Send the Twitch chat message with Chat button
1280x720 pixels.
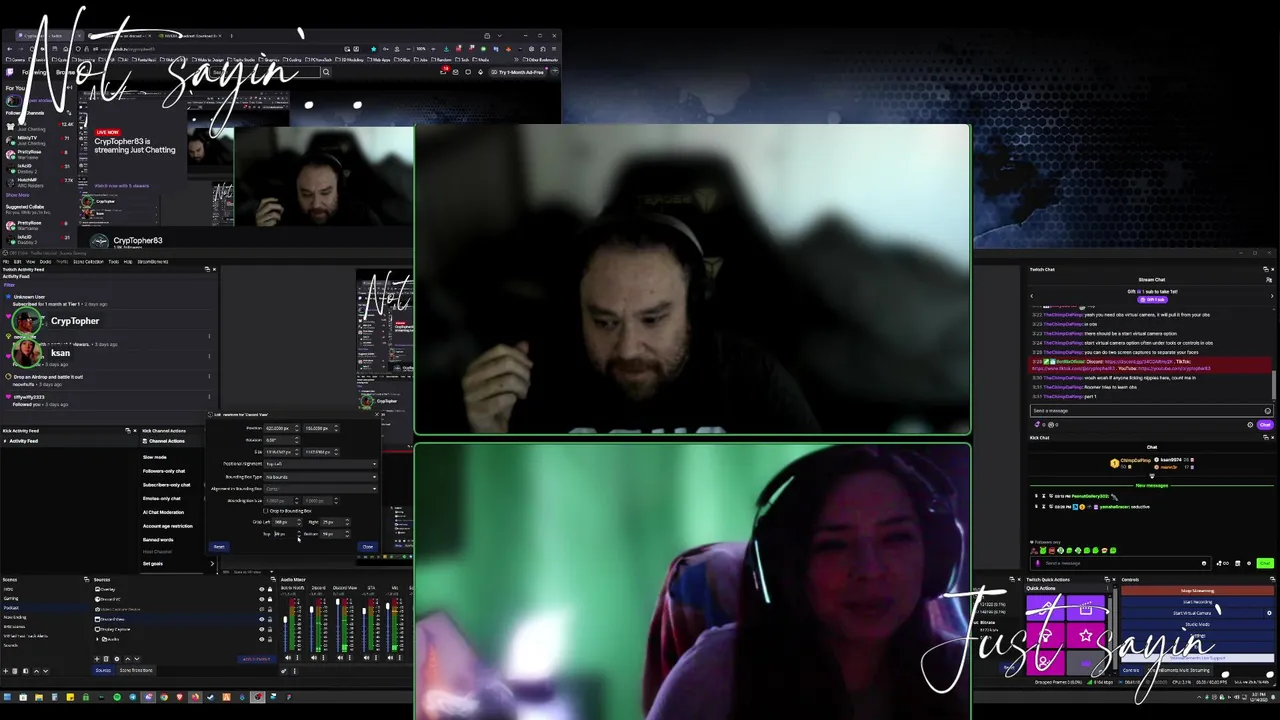[x=1265, y=425]
